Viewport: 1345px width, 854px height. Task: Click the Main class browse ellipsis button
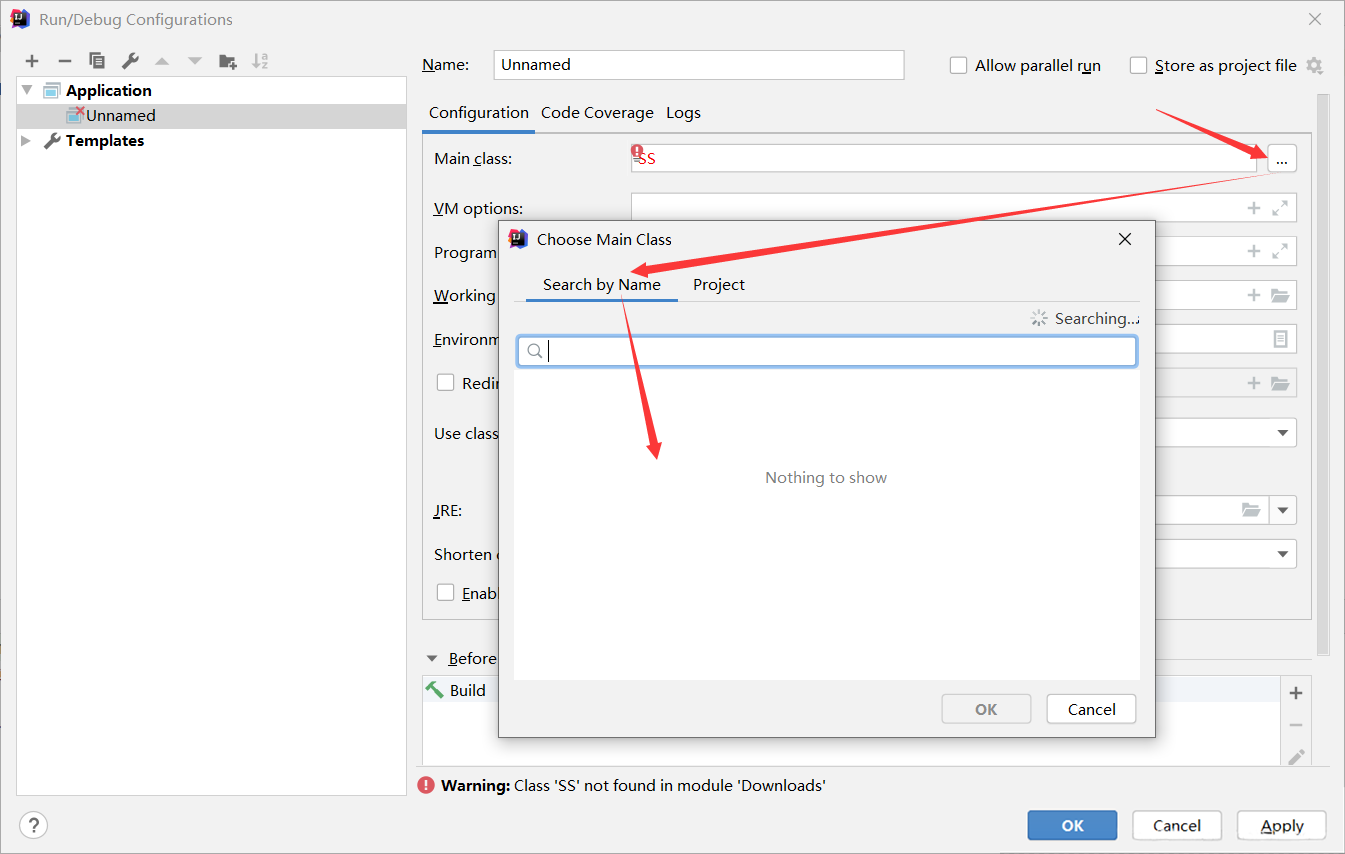[x=1281, y=159]
